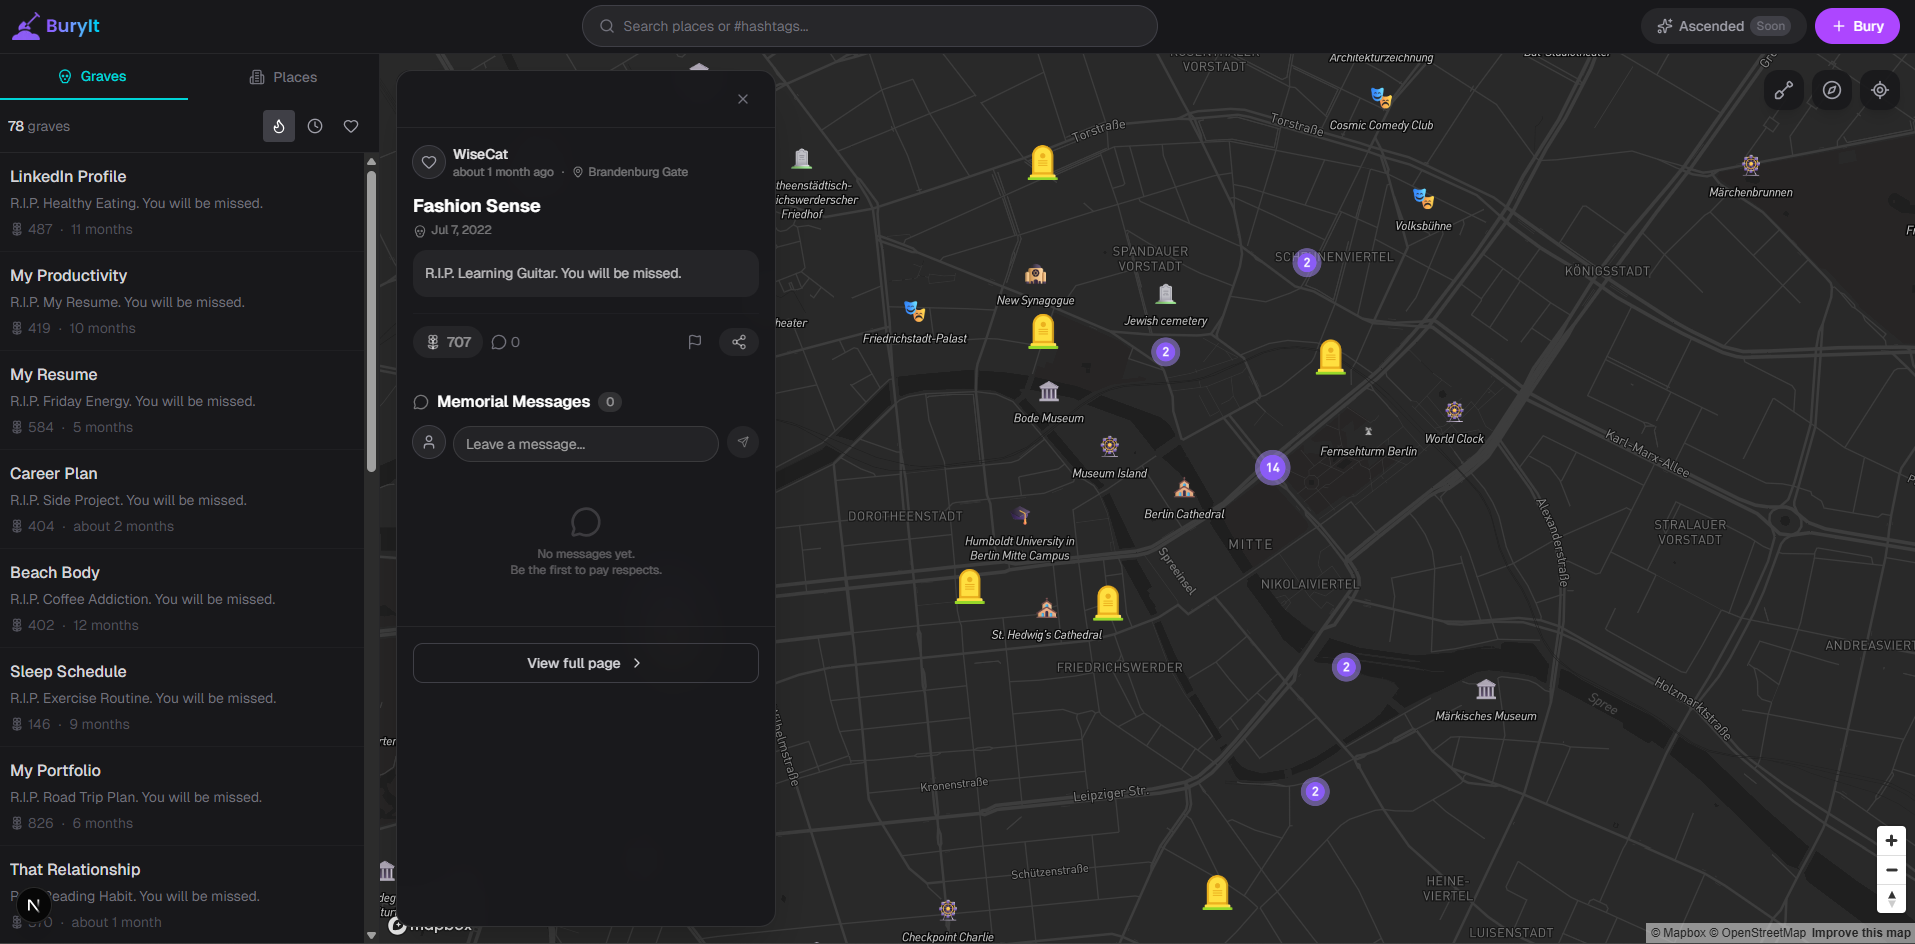Report grave with flag icon
This screenshot has width=1915, height=944.
695,342
